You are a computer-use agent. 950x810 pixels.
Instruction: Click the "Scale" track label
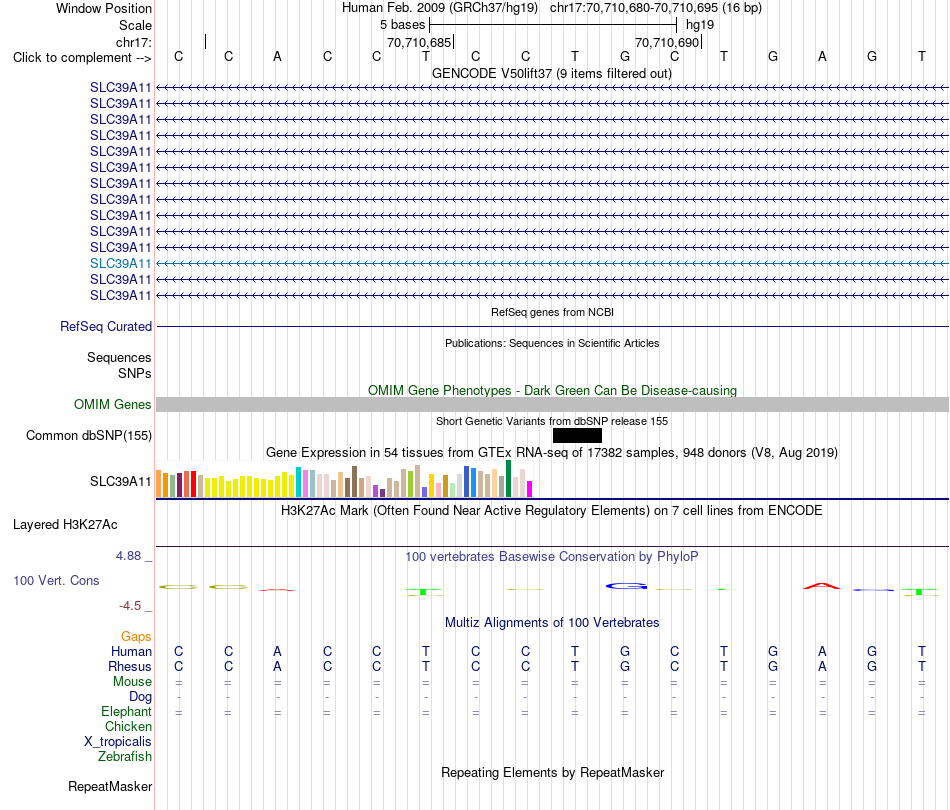click(x=135, y=25)
